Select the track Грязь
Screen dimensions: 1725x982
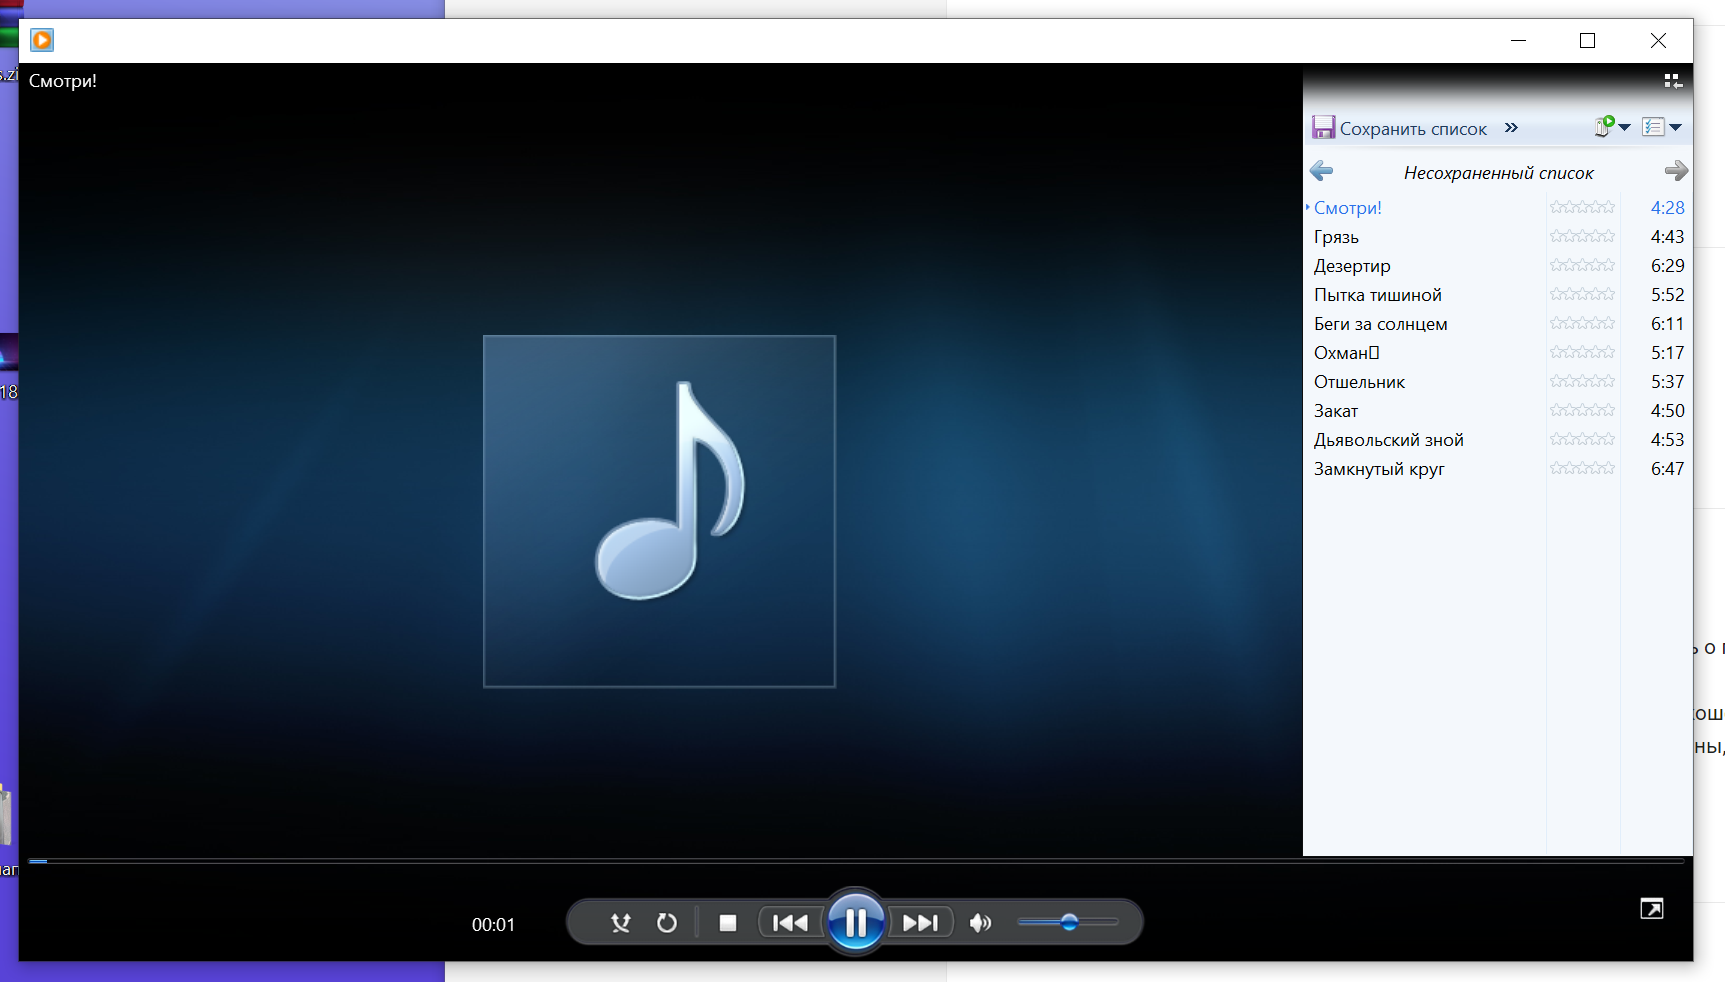[1336, 237]
